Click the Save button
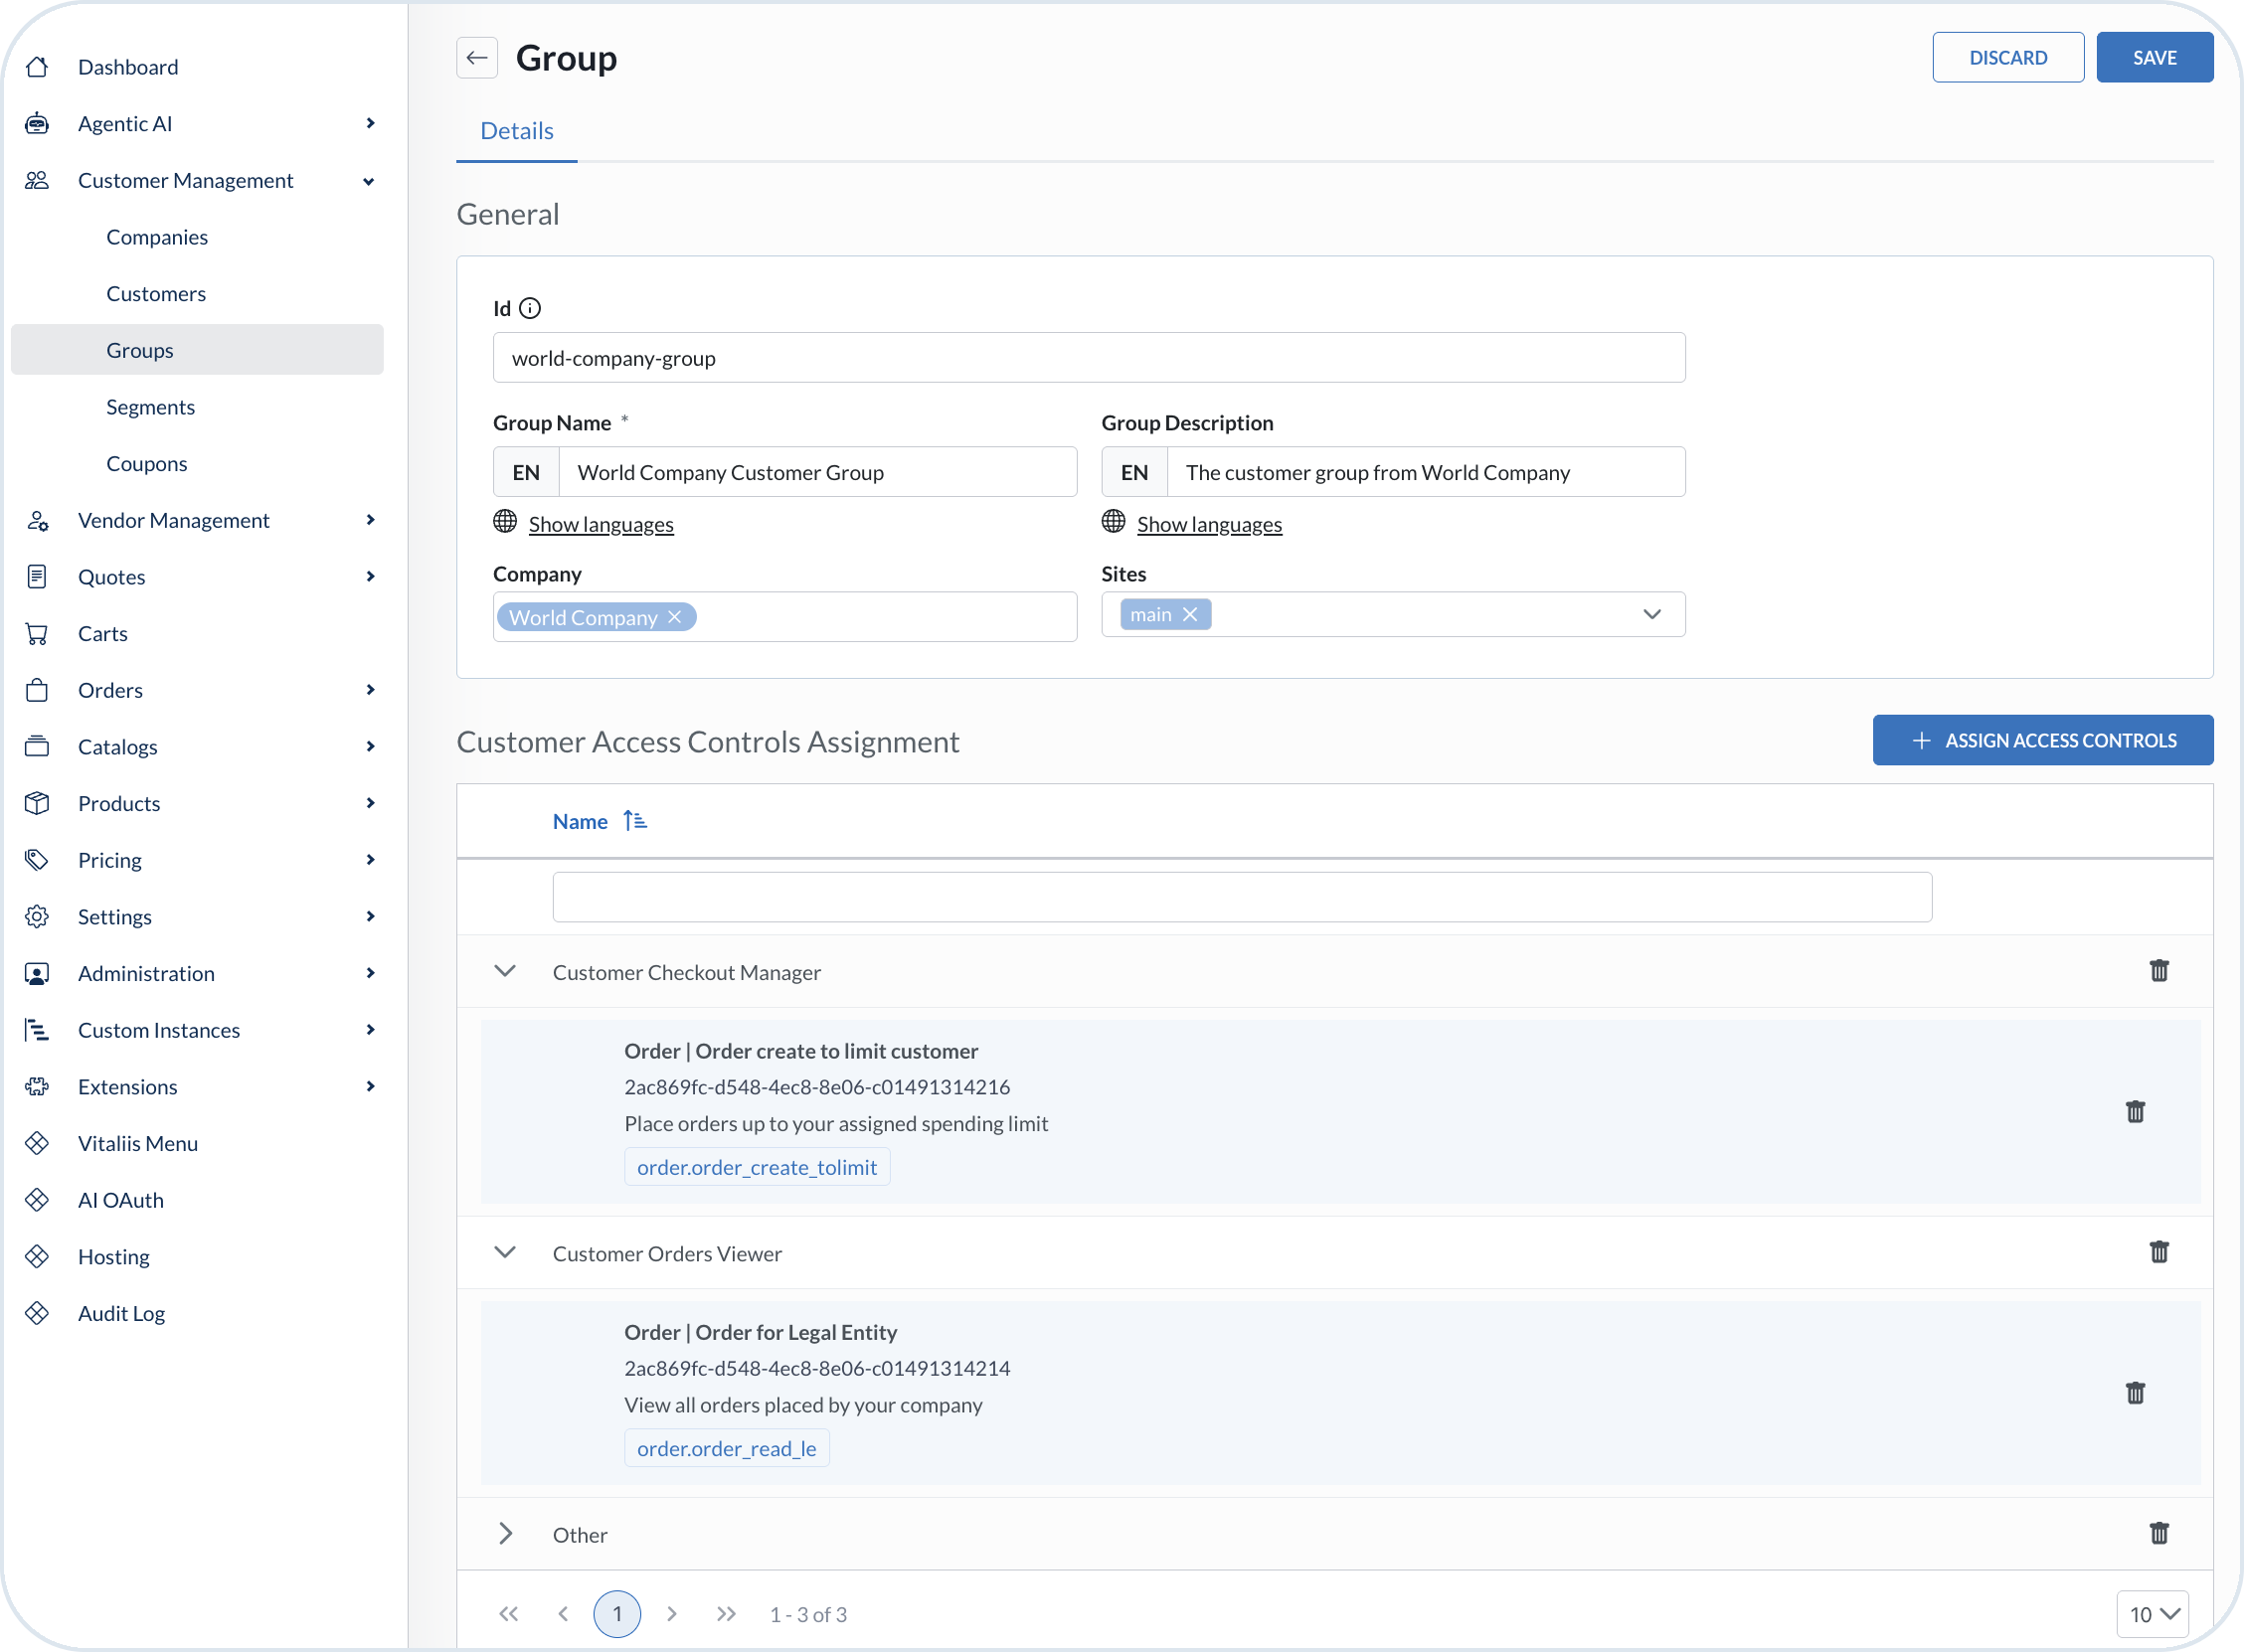 point(2155,58)
